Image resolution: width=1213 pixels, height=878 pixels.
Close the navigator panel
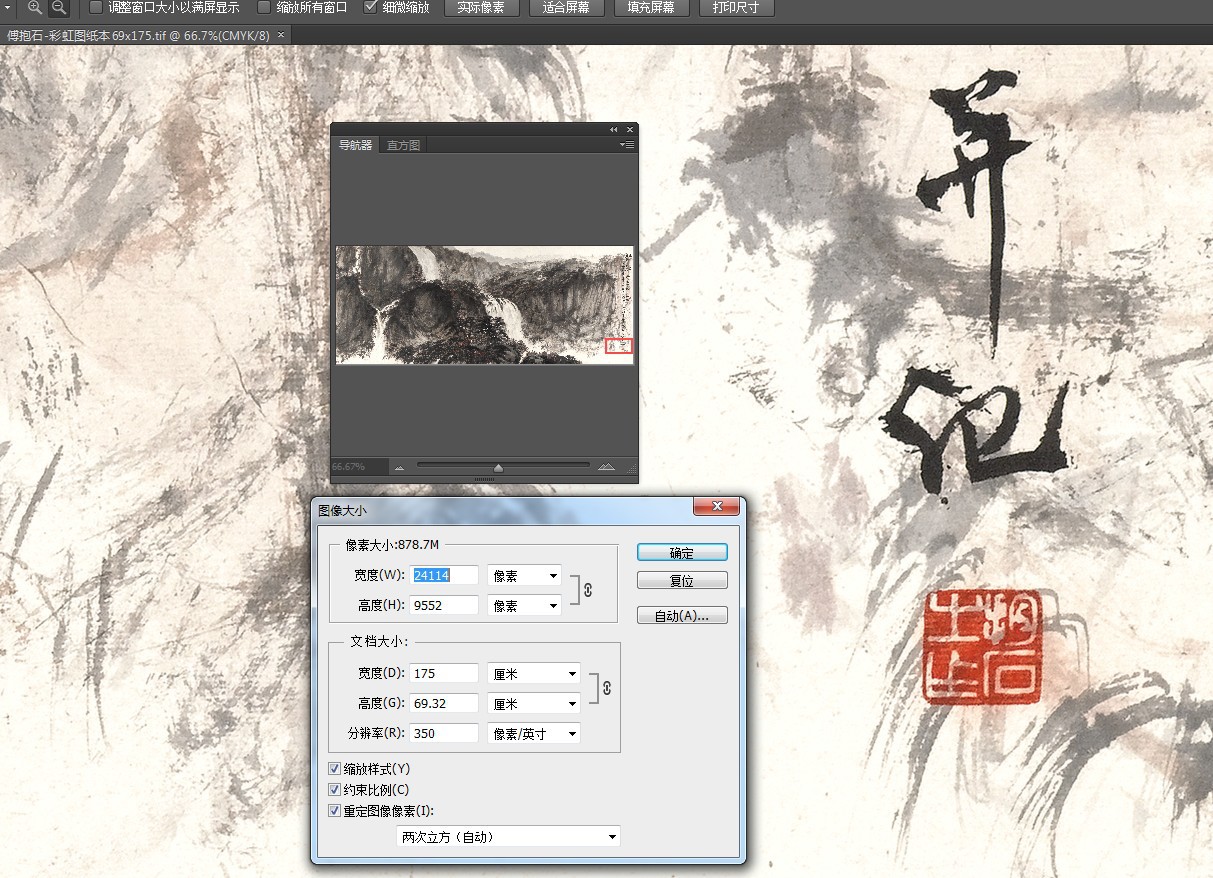(x=630, y=130)
